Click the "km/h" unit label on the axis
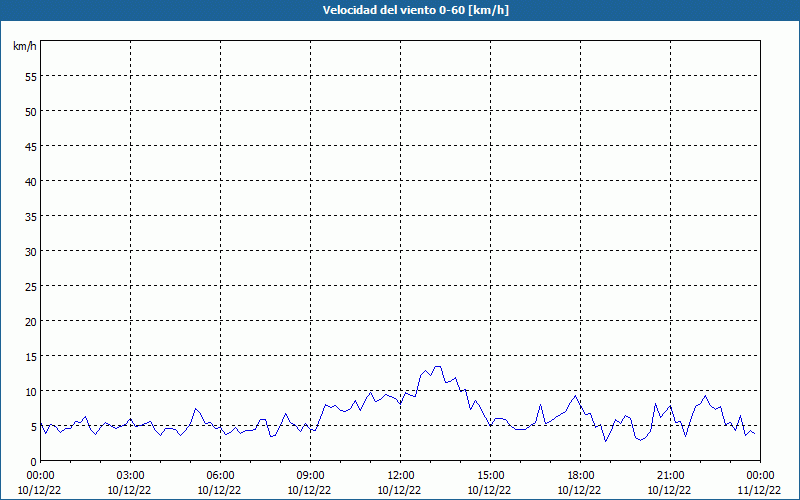Screen dimensions: 800x500 [x=24, y=47]
